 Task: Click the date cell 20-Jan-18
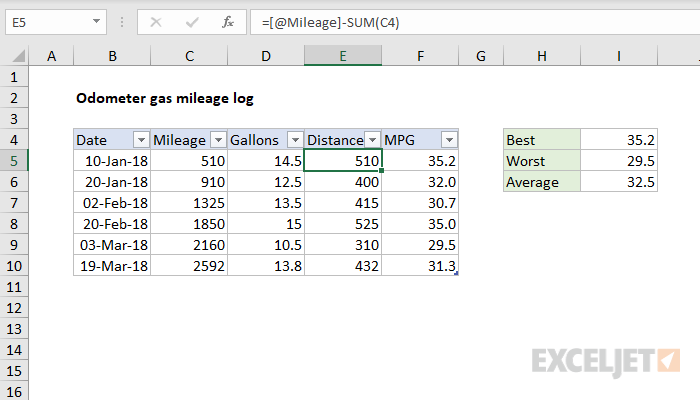pos(112,182)
